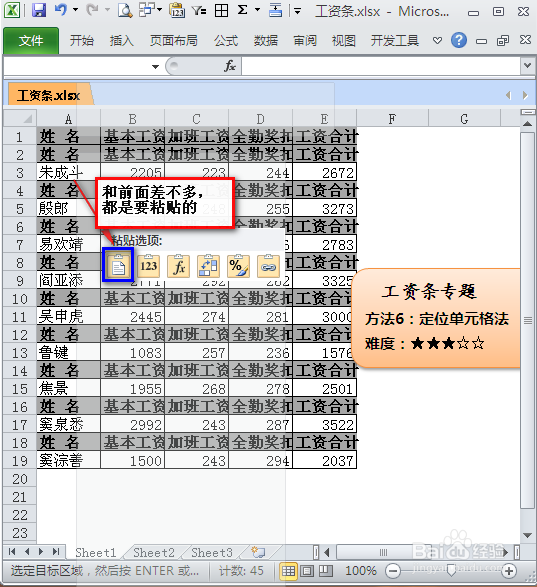
Task: Click the AutoSum sigma icon
Action: pos(243,10)
